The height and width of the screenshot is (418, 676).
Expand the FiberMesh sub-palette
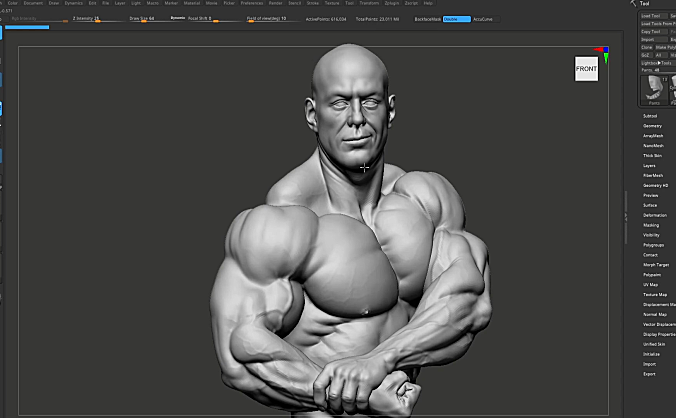click(x=653, y=175)
